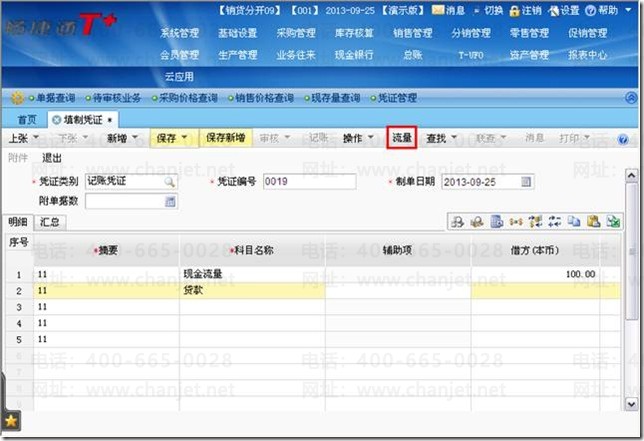644x441 pixels.
Task: Open the 库存核算 menu
Action: click(354, 33)
